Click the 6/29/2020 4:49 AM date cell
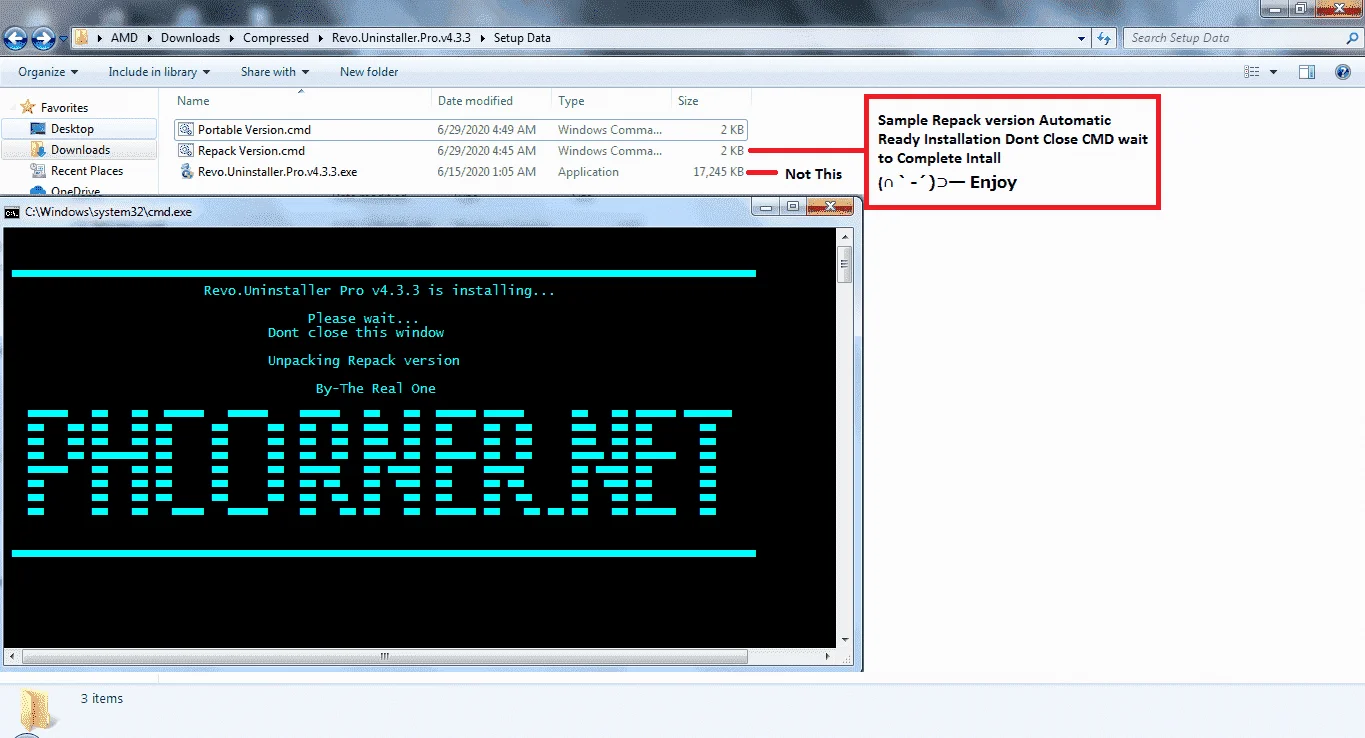Image resolution: width=1365 pixels, height=738 pixels. point(487,130)
